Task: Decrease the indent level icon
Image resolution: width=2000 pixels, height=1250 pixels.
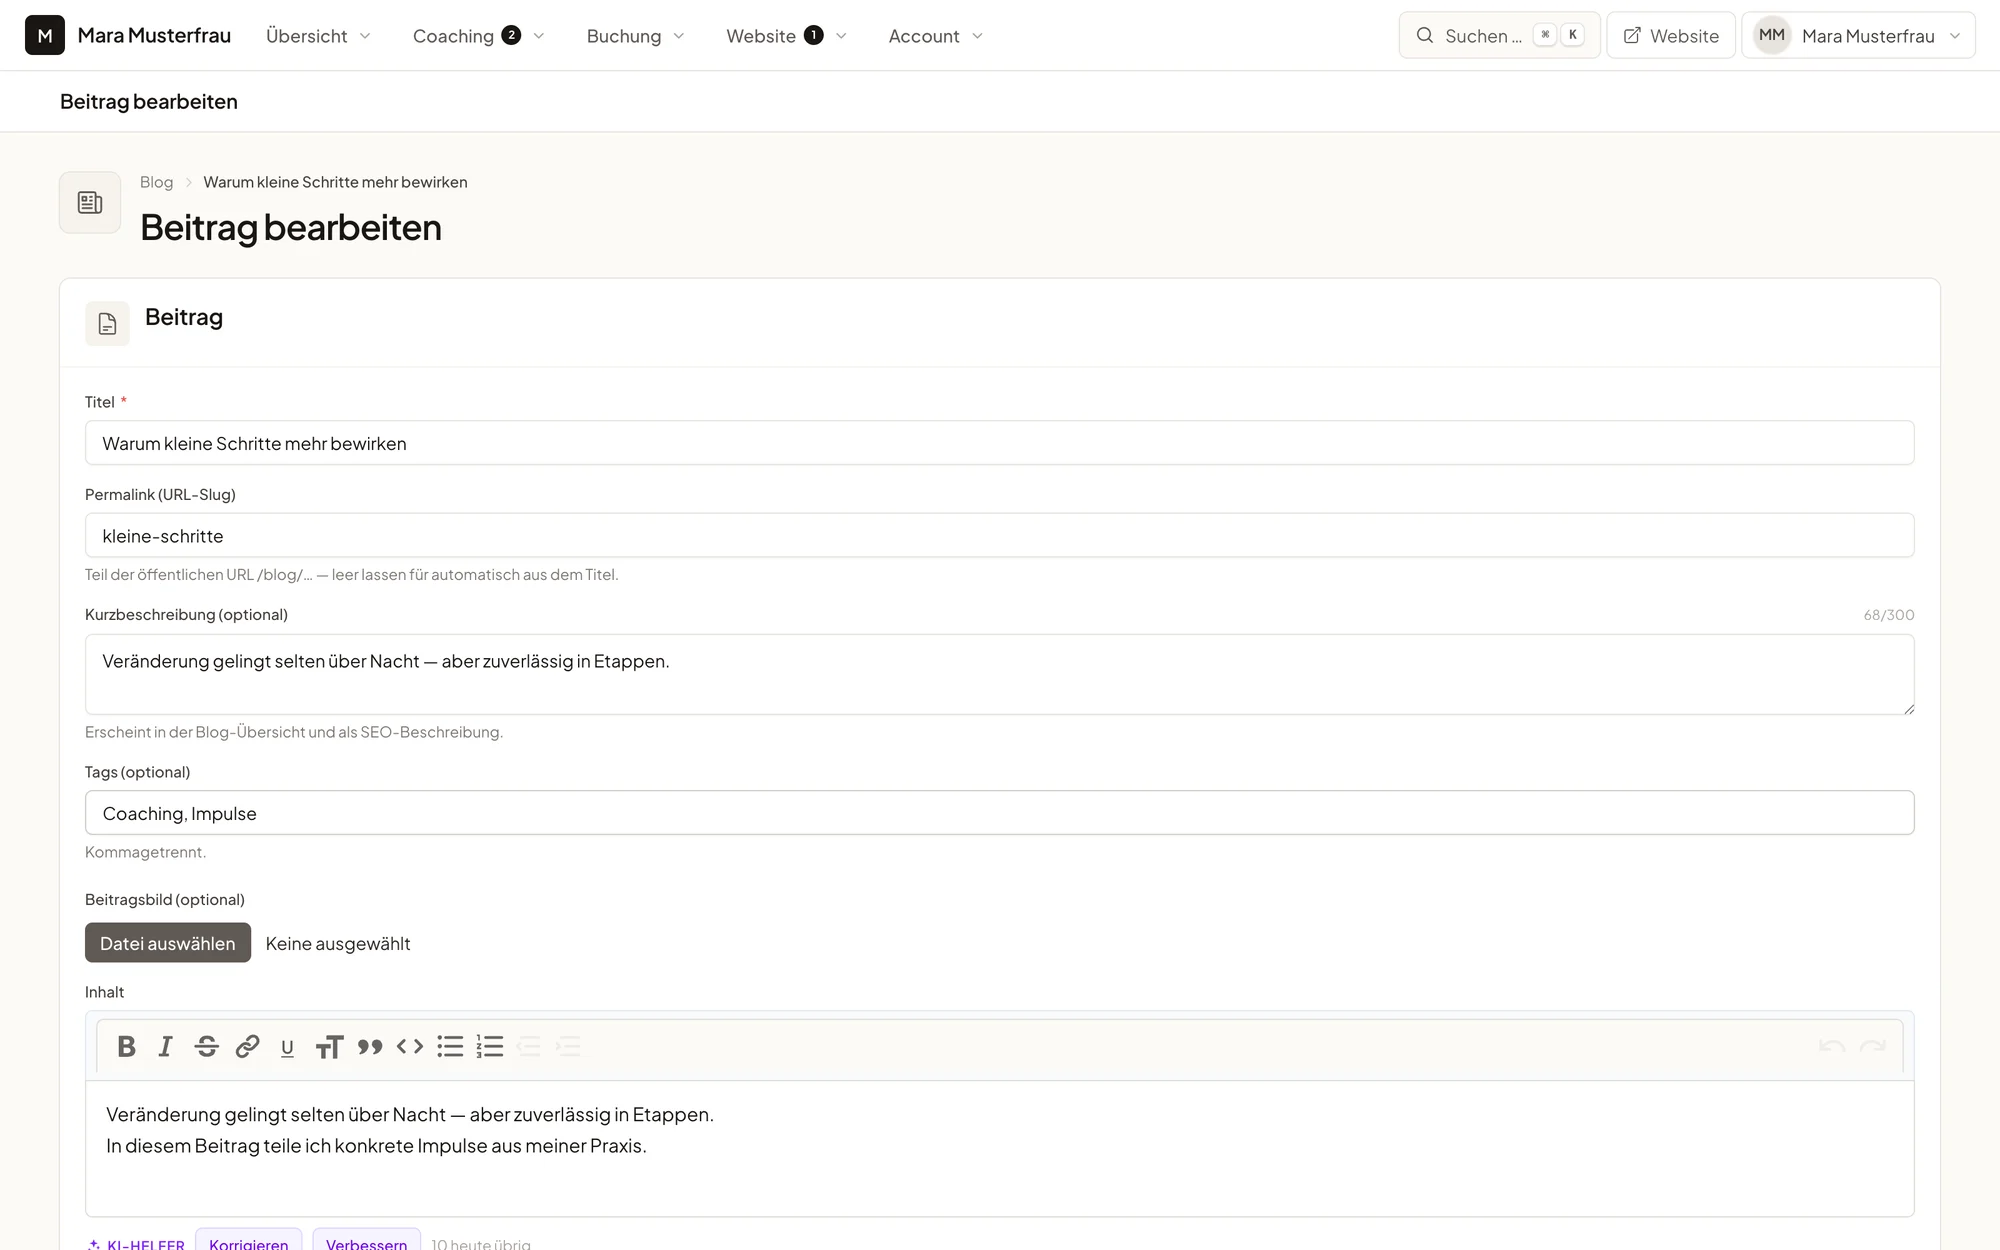Action: [x=529, y=1046]
